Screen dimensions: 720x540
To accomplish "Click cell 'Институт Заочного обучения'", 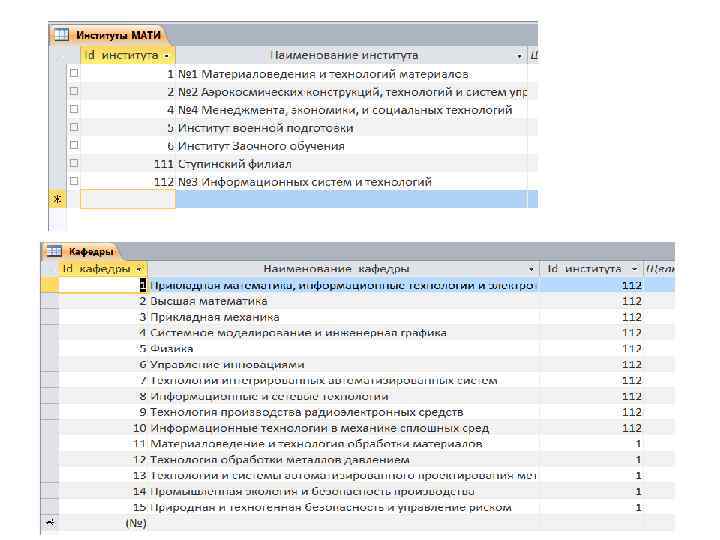I will click(x=351, y=146).
